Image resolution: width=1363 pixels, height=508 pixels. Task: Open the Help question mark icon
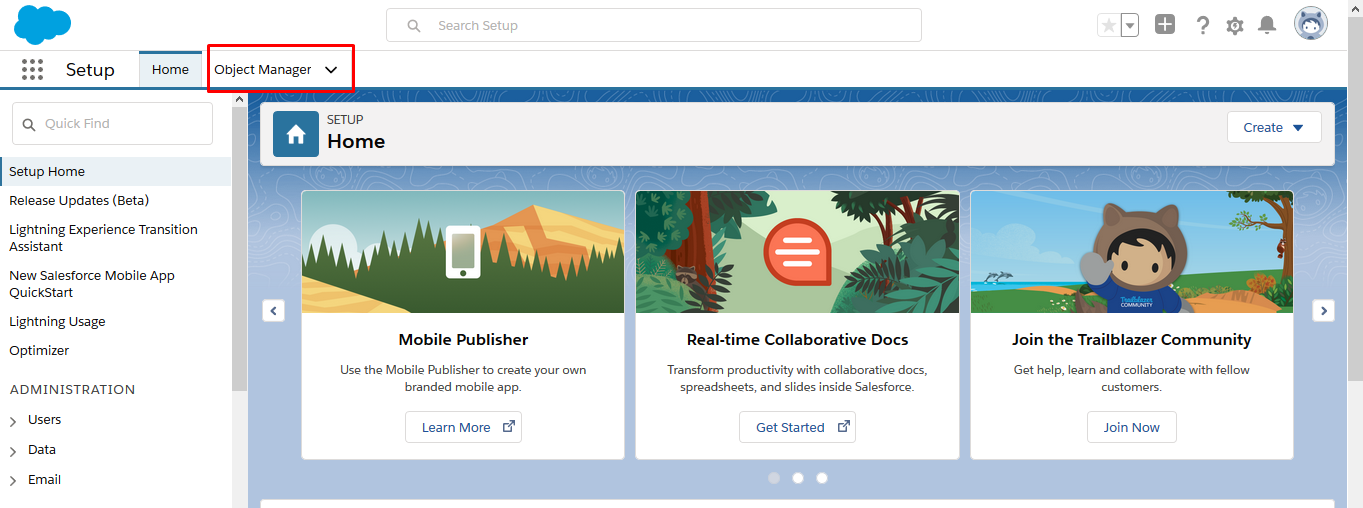pyautogui.click(x=1203, y=25)
